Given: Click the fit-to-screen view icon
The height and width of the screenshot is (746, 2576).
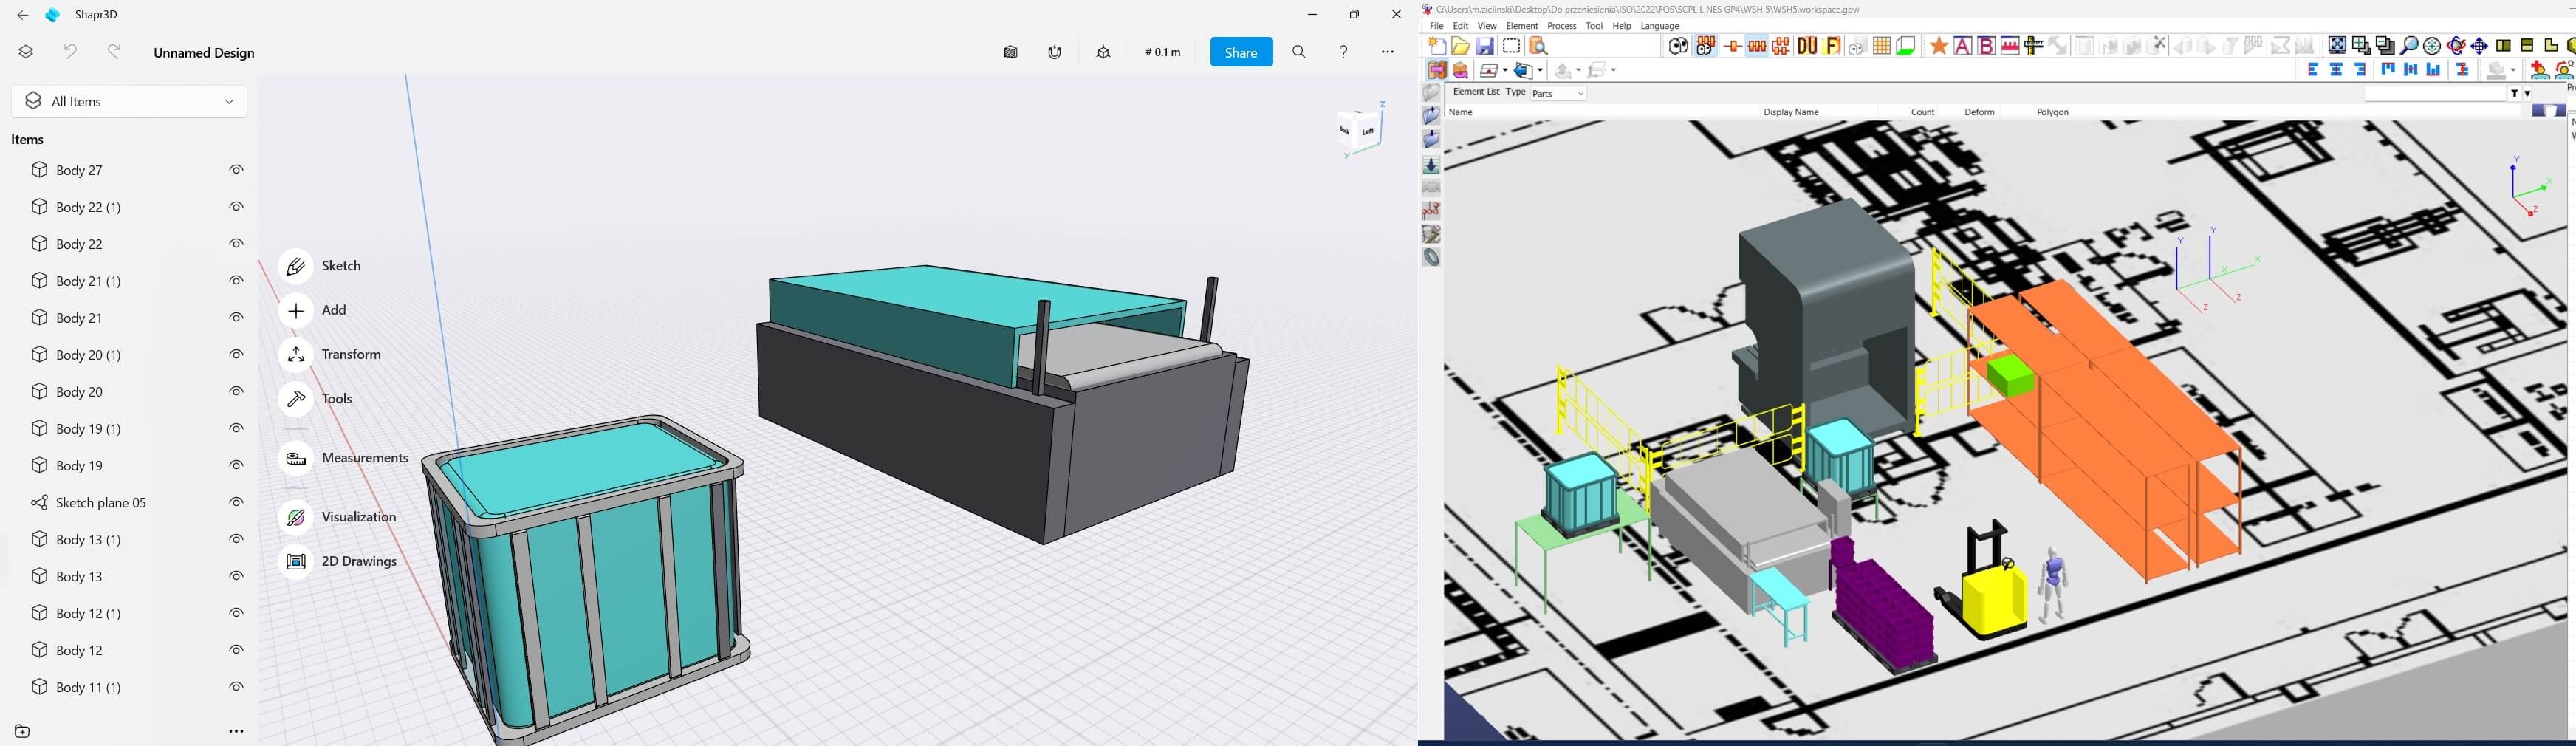Looking at the screenshot, I should 2337,46.
